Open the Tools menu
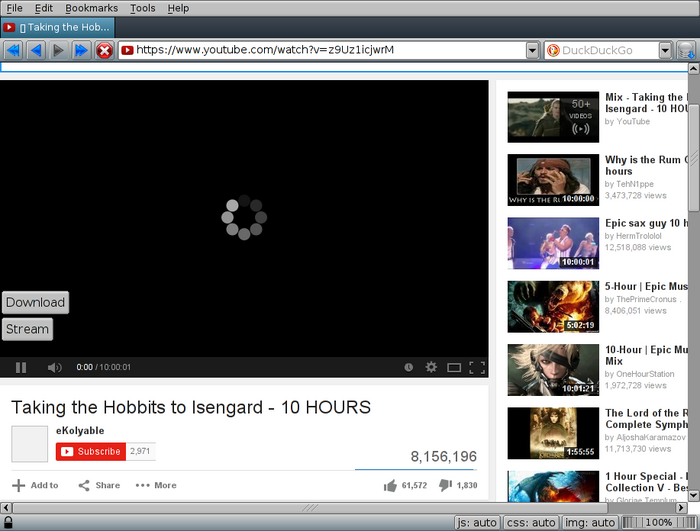700x531 pixels. pyautogui.click(x=143, y=8)
